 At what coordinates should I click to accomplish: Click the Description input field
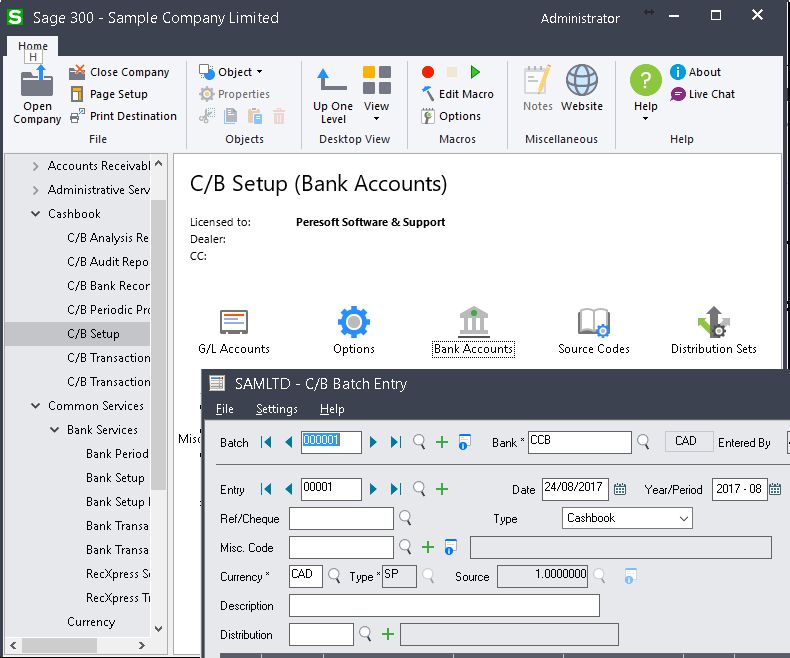[x=444, y=606]
